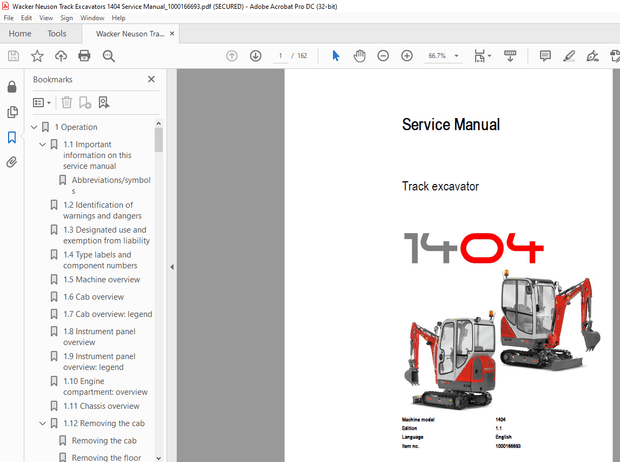Collapse navigation pane with side arrow
Viewport: 620px width, 462px height.
172,267
